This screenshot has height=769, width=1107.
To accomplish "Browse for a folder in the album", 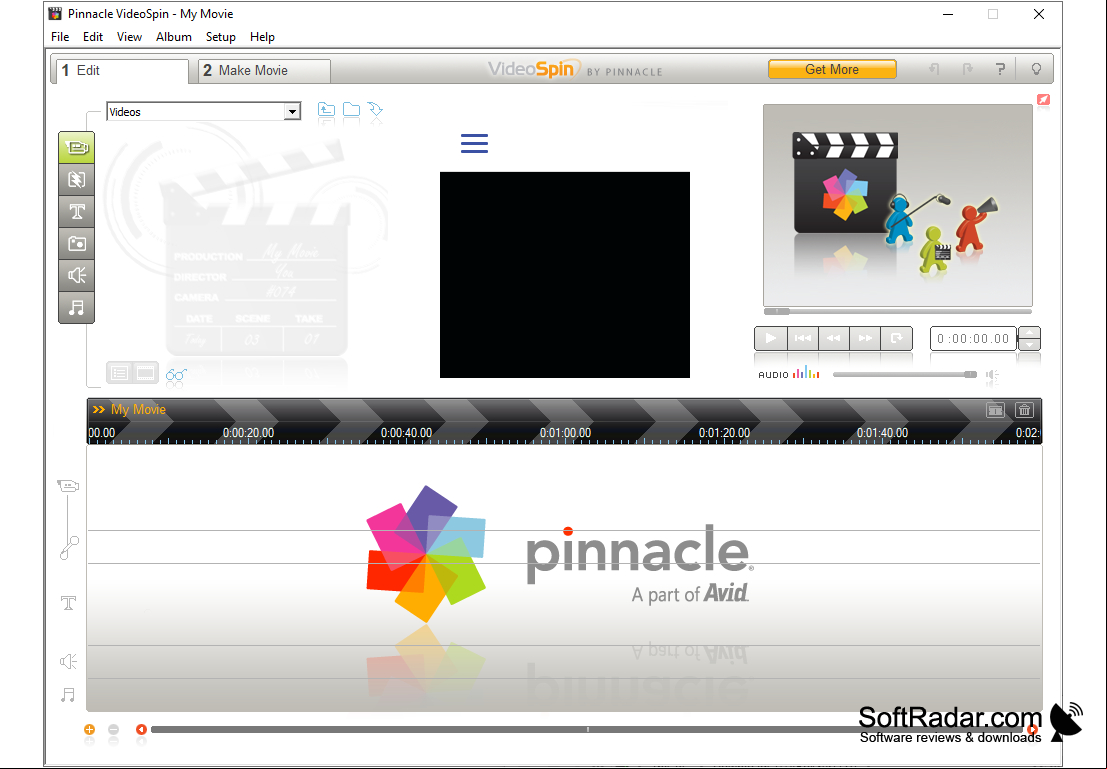I will point(351,109).
